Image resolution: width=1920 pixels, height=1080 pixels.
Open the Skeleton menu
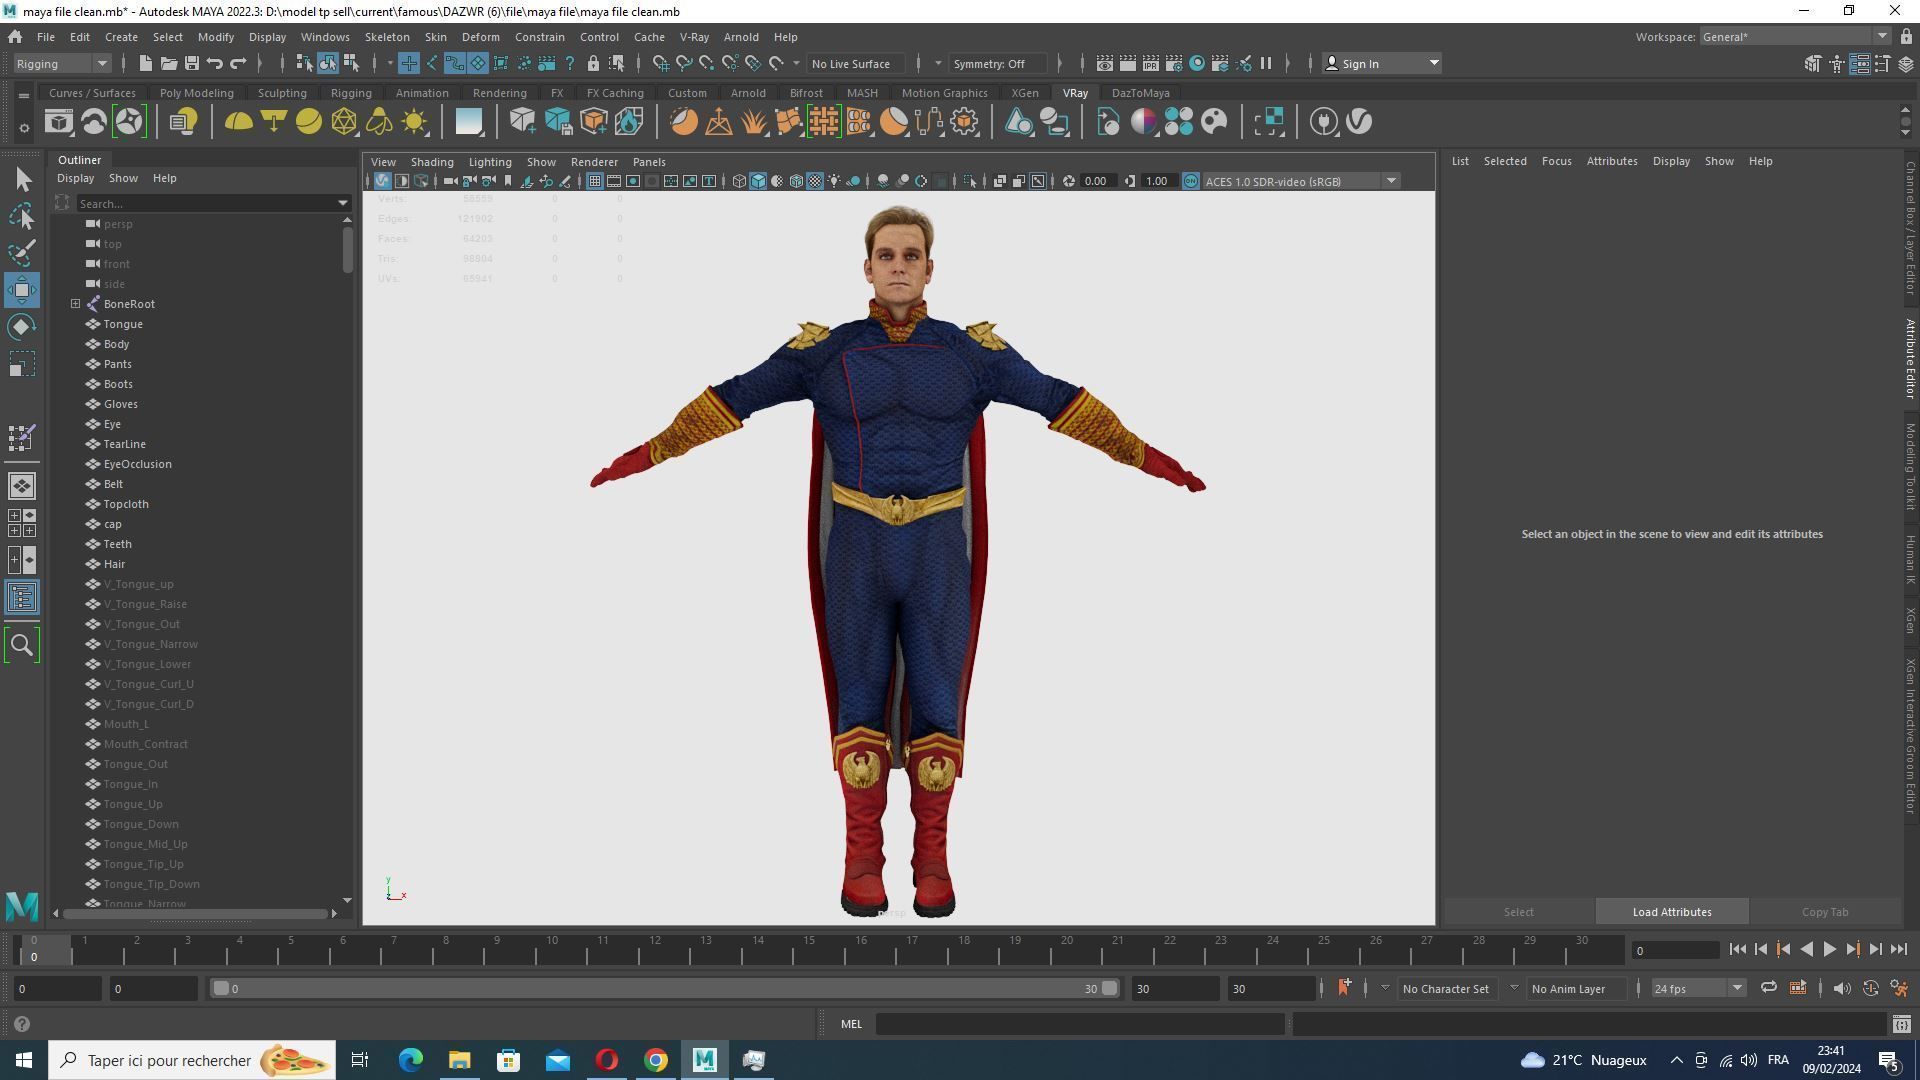click(x=387, y=37)
